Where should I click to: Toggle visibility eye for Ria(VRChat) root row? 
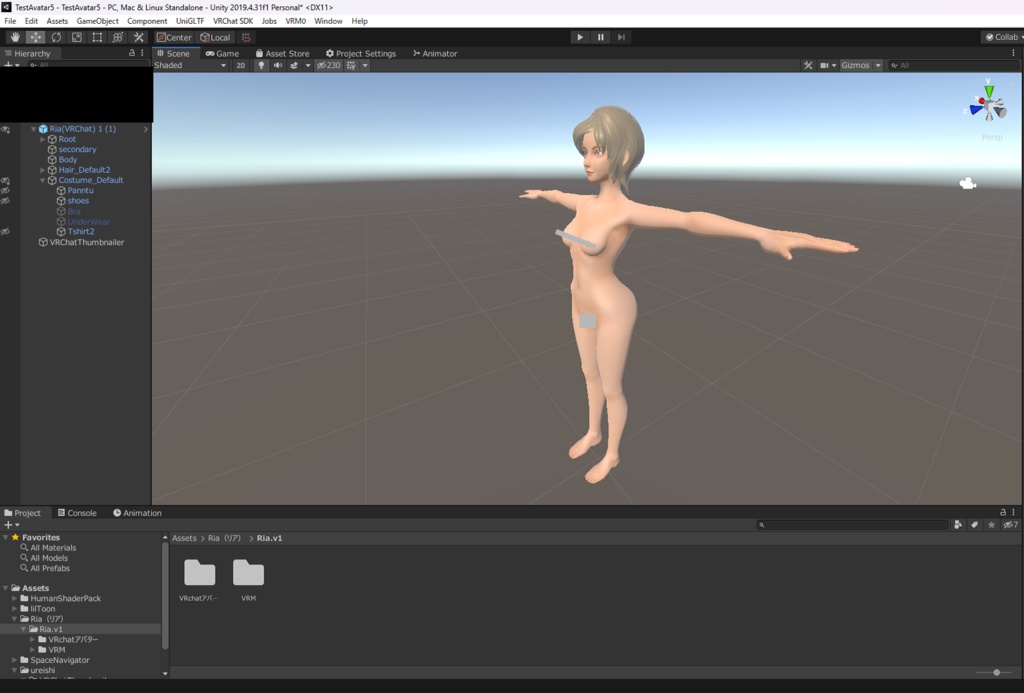point(5,129)
